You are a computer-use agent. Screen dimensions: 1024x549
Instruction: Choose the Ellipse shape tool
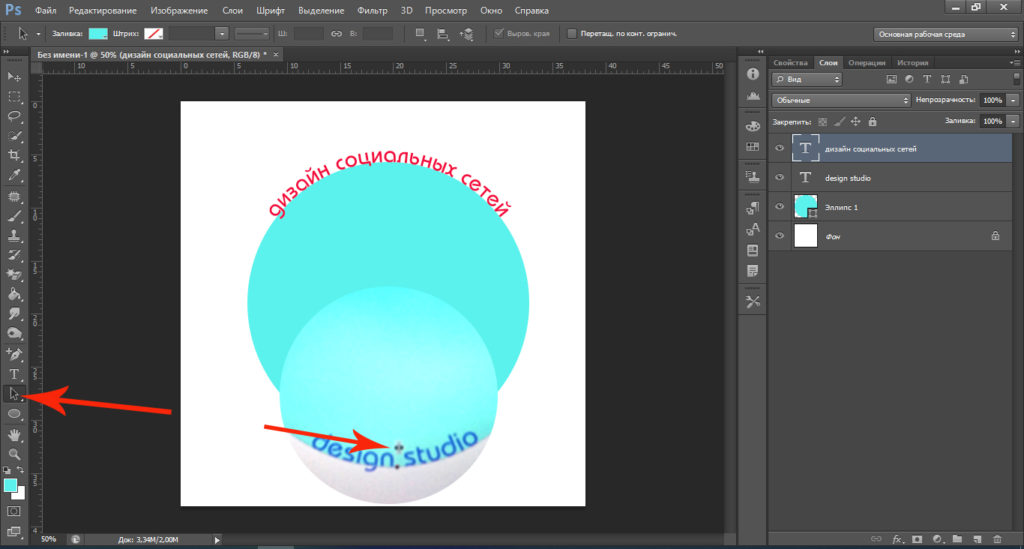pos(15,413)
